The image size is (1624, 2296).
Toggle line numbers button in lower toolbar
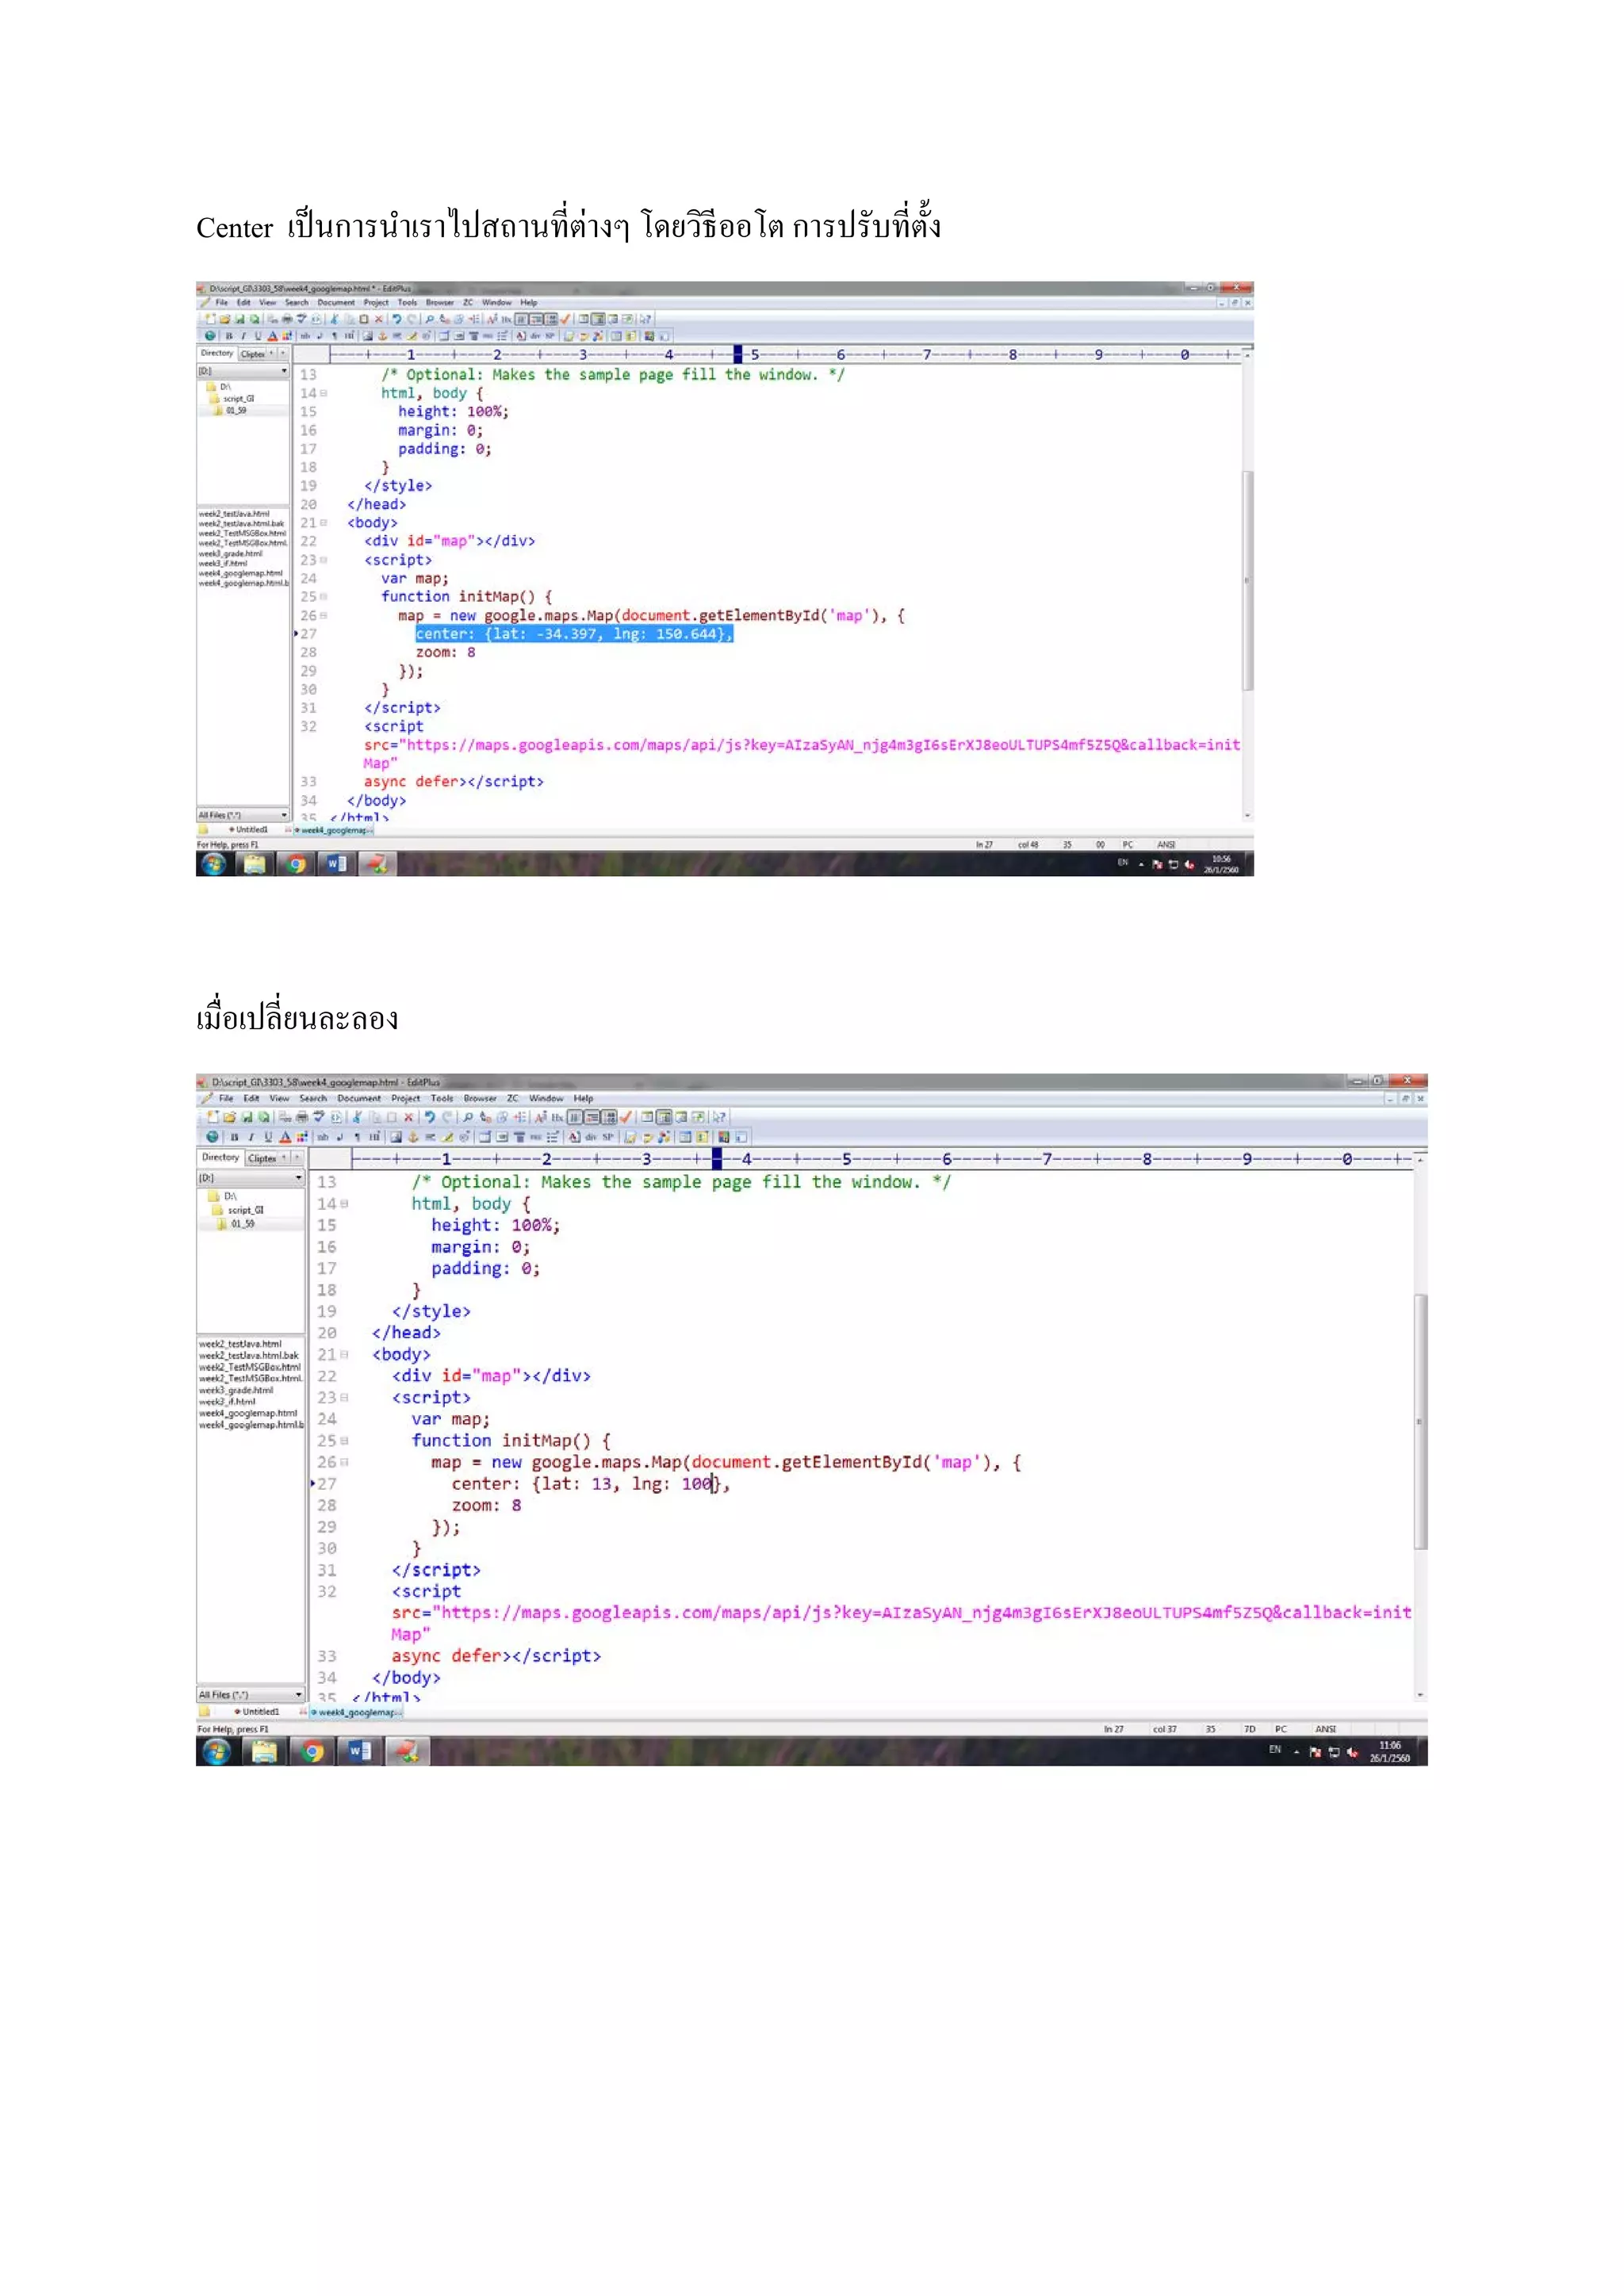point(609,1118)
